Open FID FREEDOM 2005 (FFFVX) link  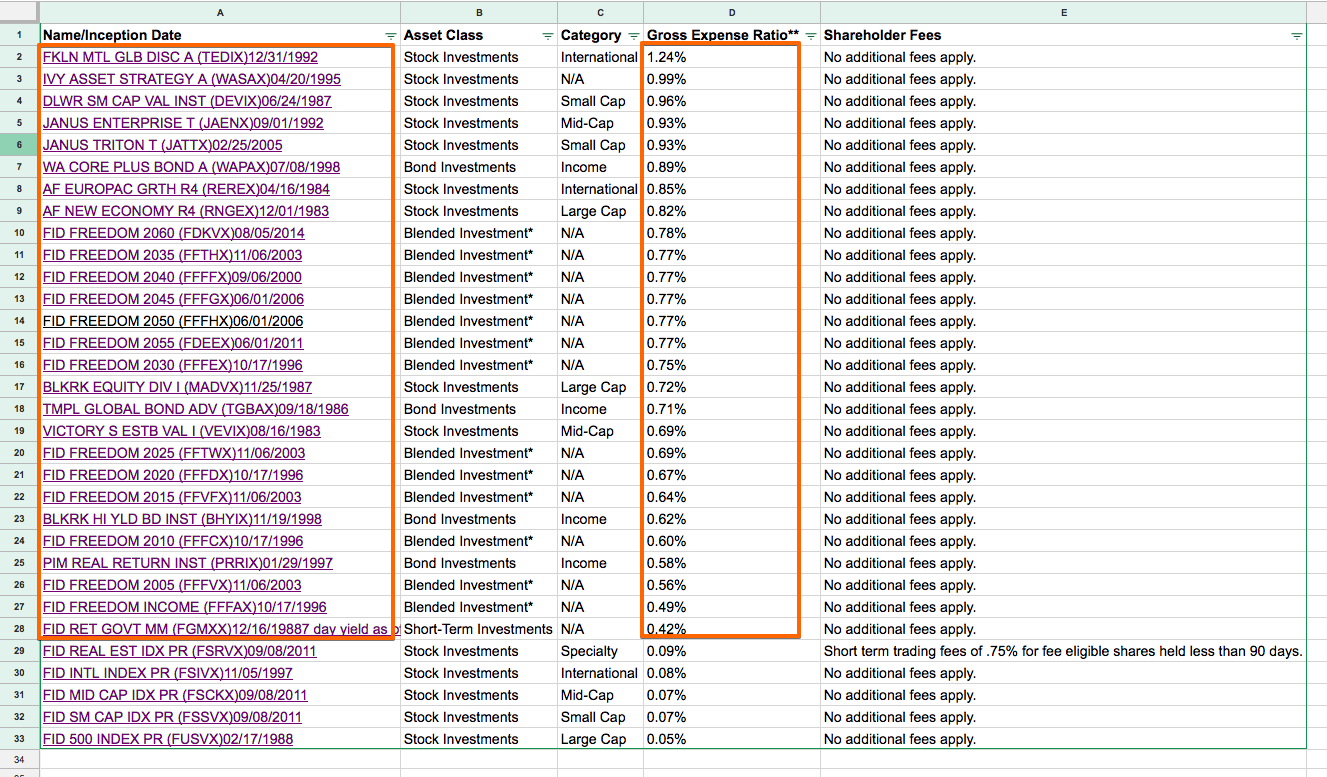[172, 585]
